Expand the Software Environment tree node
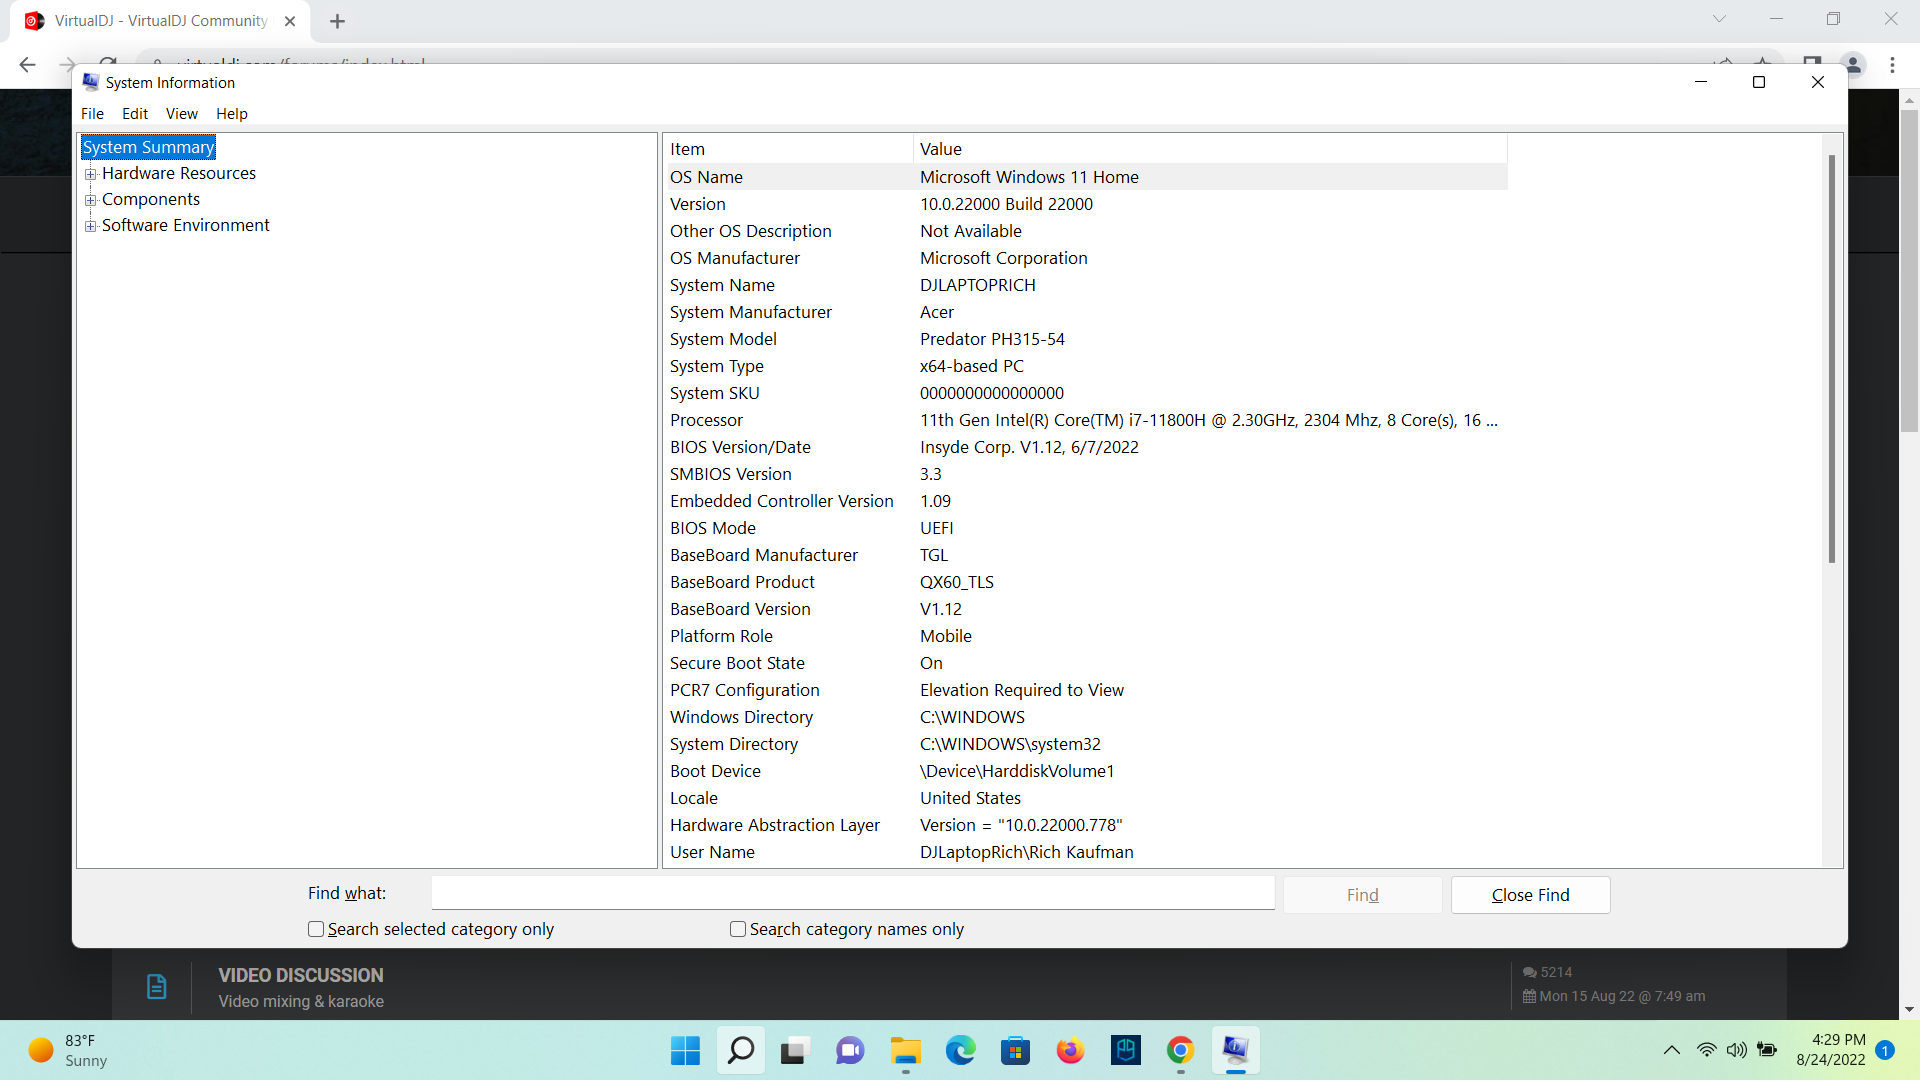Screen dimensions: 1920x1080 pyautogui.click(x=91, y=226)
